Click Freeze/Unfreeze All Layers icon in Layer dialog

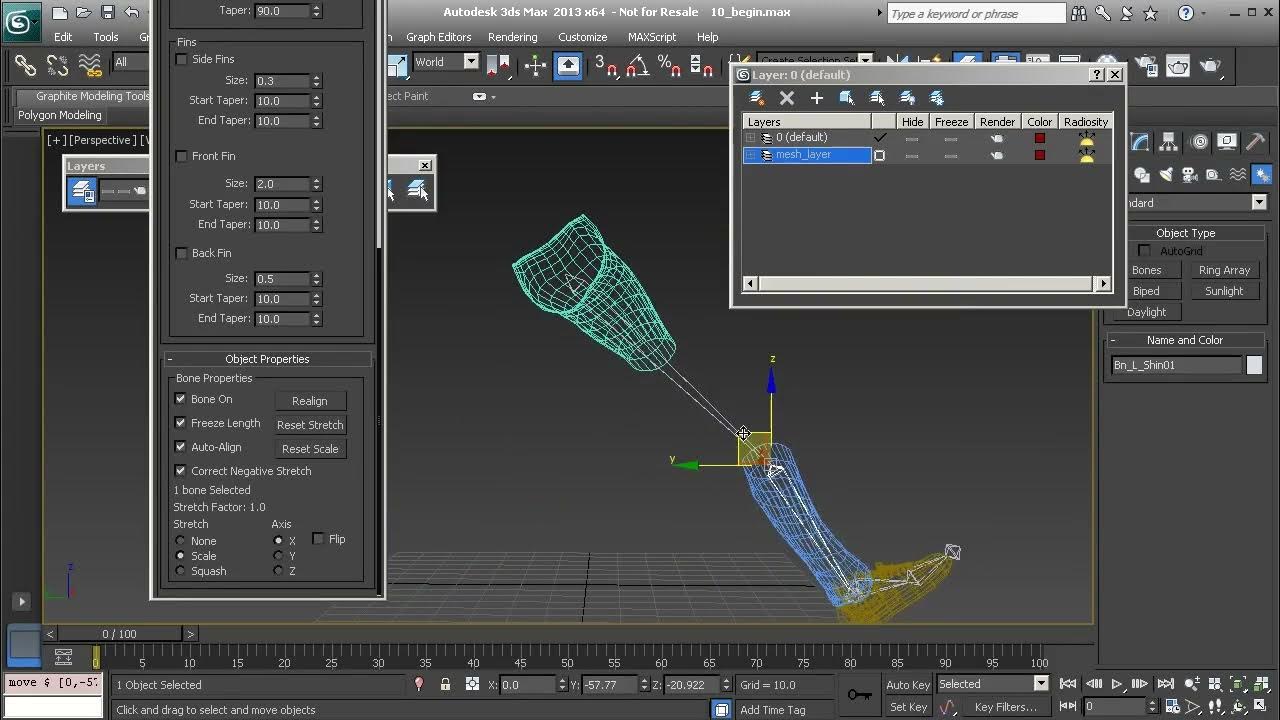[937, 97]
